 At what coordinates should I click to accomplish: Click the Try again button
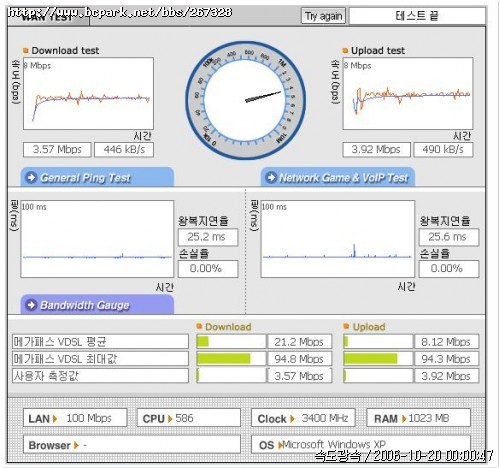coord(323,16)
